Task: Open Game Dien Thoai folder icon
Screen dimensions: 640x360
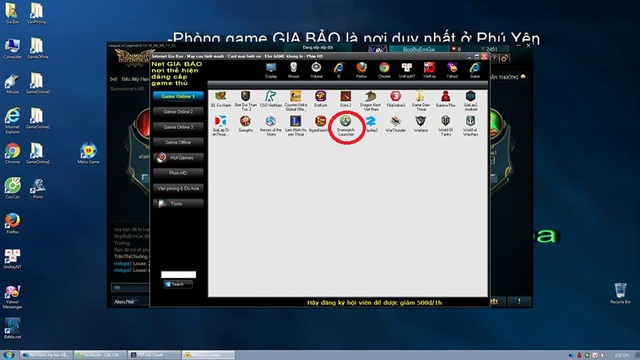Action: point(420,101)
